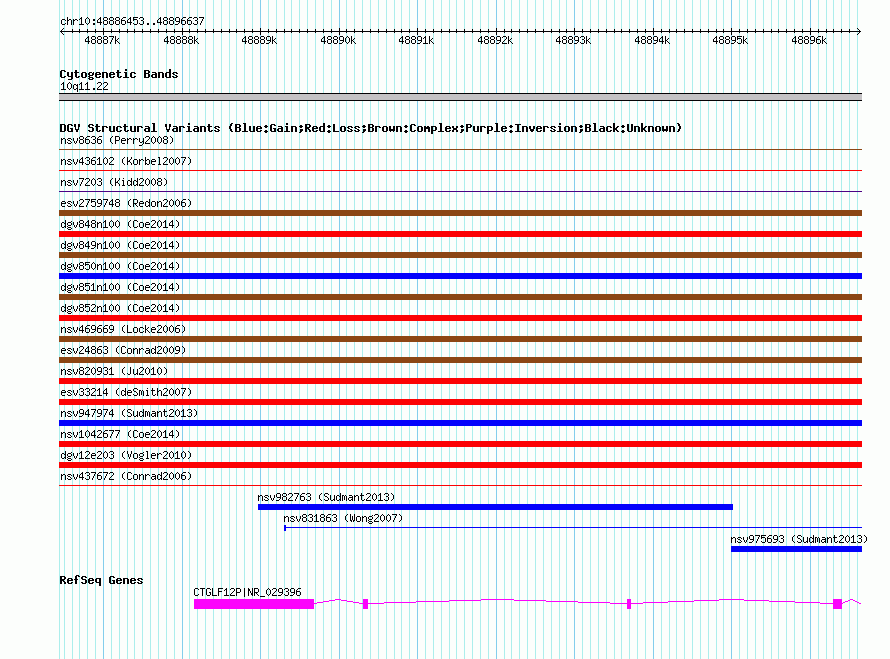890x659 pixels.
Task: Open the nsv975693 (Sudmant2013) label
Action: click(799, 539)
